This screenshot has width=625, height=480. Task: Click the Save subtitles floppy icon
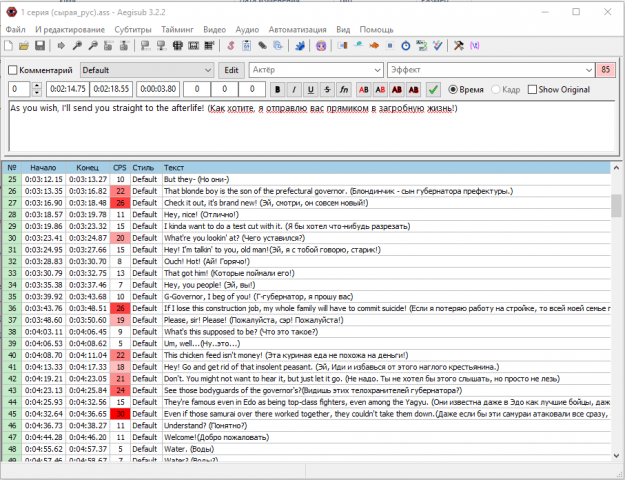pyautogui.click(x=40, y=46)
